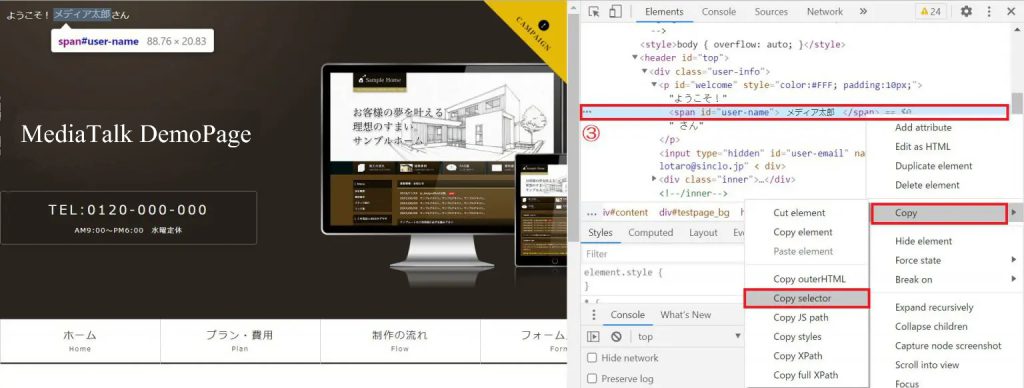Click the warnings badge showing 24

tap(931, 12)
